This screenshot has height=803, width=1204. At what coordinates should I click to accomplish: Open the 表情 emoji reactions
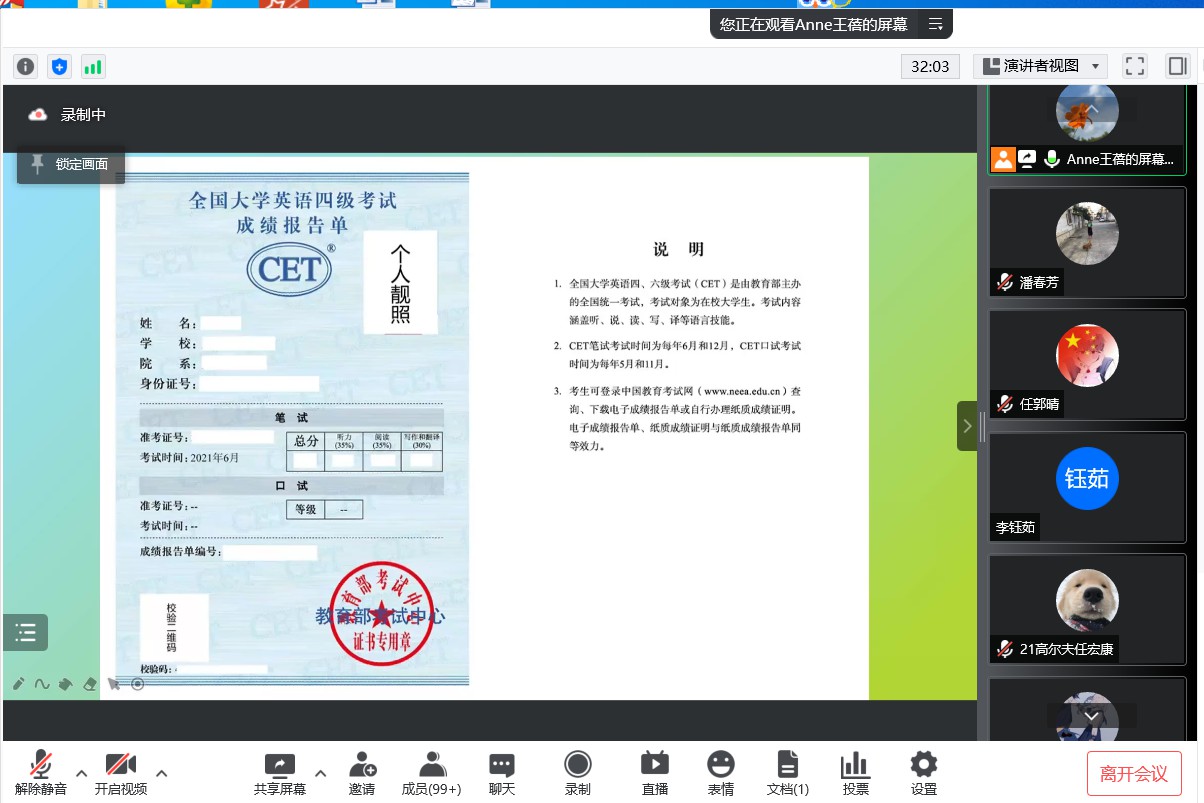tap(720, 772)
